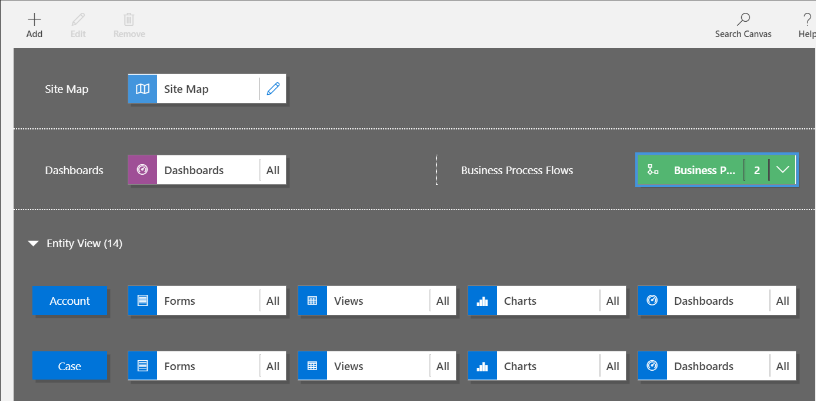Edit Site Map using pencil icon
The width and height of the screenshot is (816, 401).
point(273,89)
